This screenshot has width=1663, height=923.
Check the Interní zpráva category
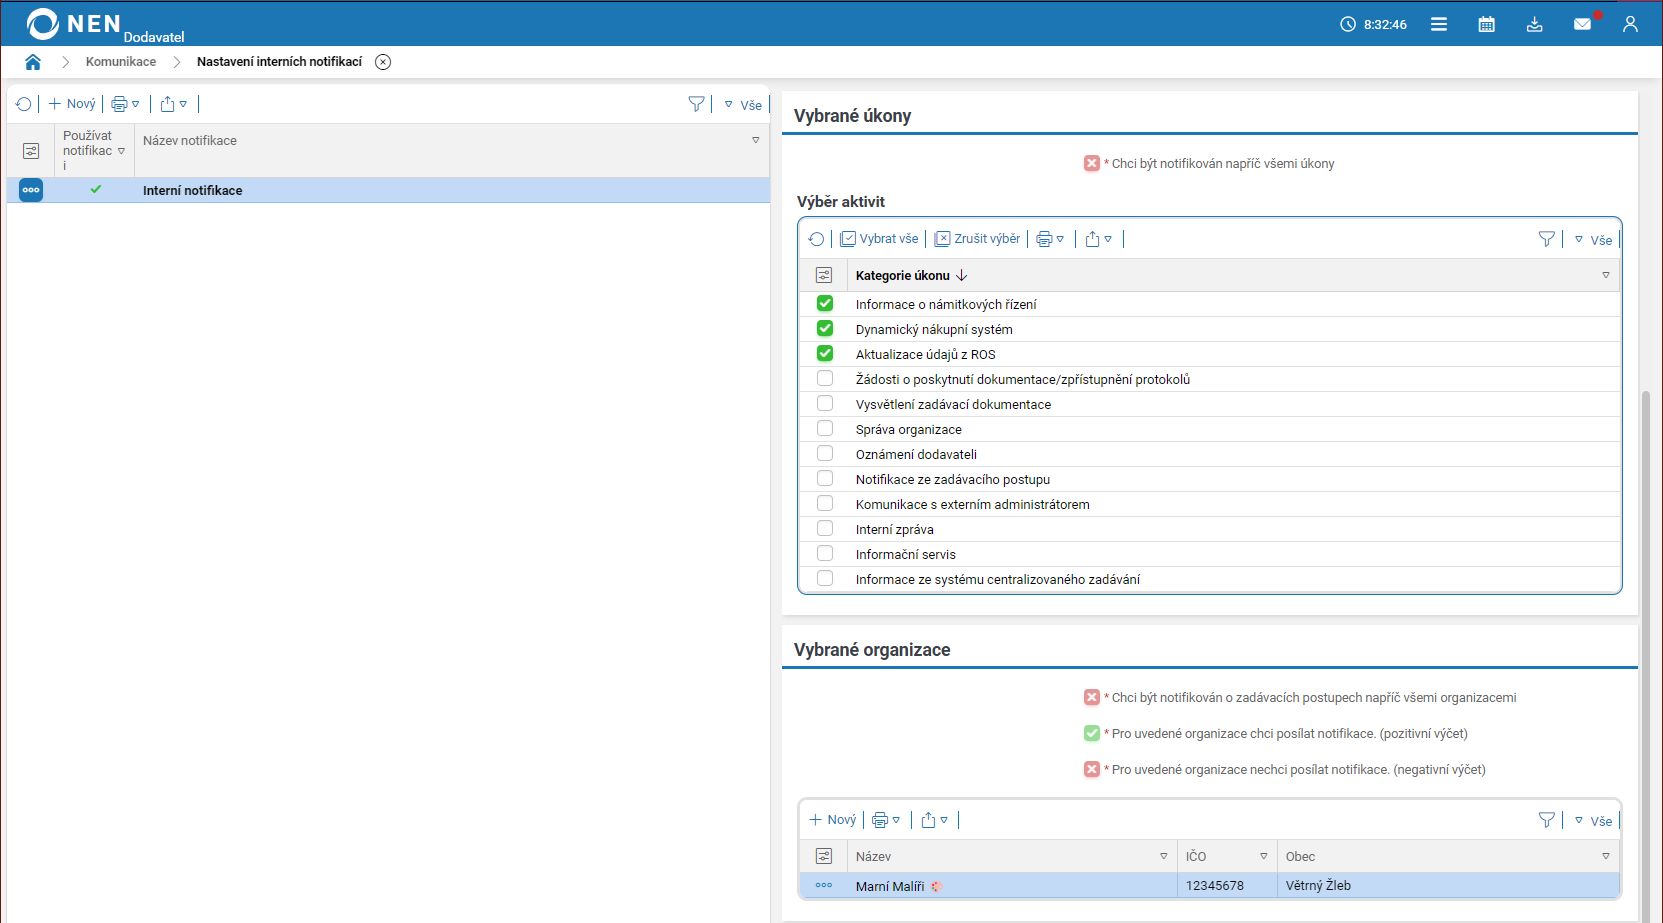click(825, 529)
